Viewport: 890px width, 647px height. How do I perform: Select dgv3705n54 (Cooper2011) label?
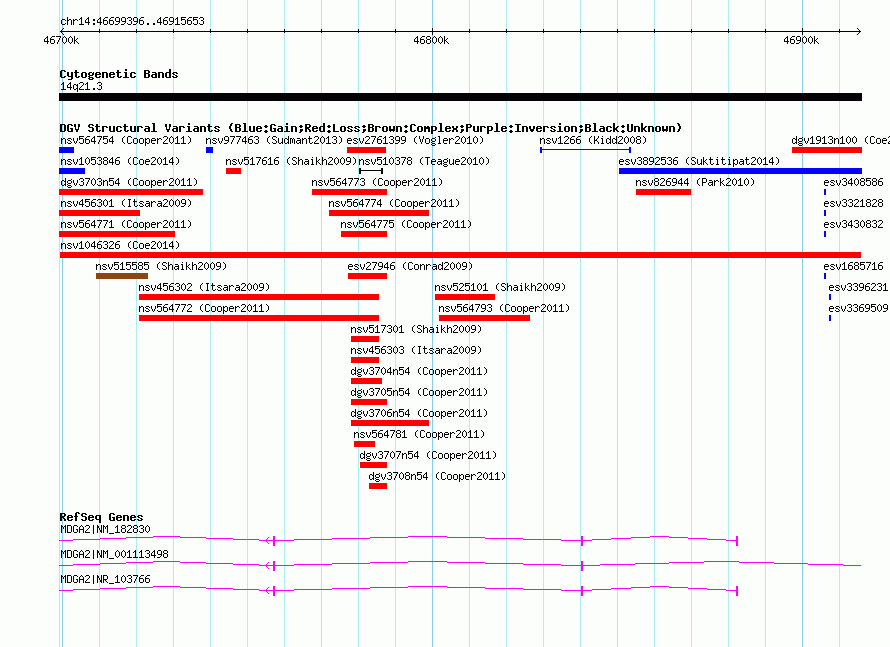pyautogui.click(x=419, y=392)
